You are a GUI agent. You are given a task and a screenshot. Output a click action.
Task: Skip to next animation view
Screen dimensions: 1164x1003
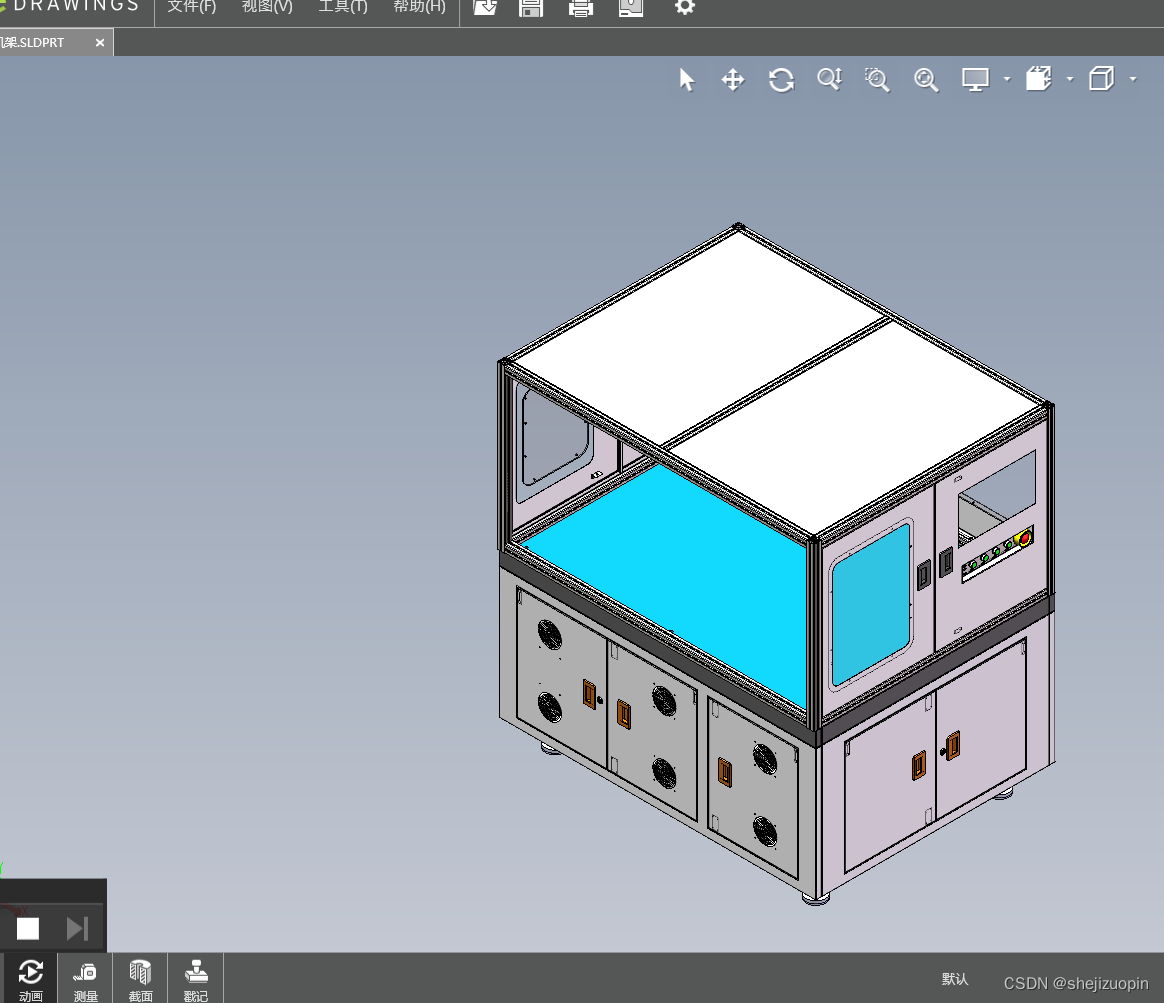pyautogui.click(x=77, y=929)
